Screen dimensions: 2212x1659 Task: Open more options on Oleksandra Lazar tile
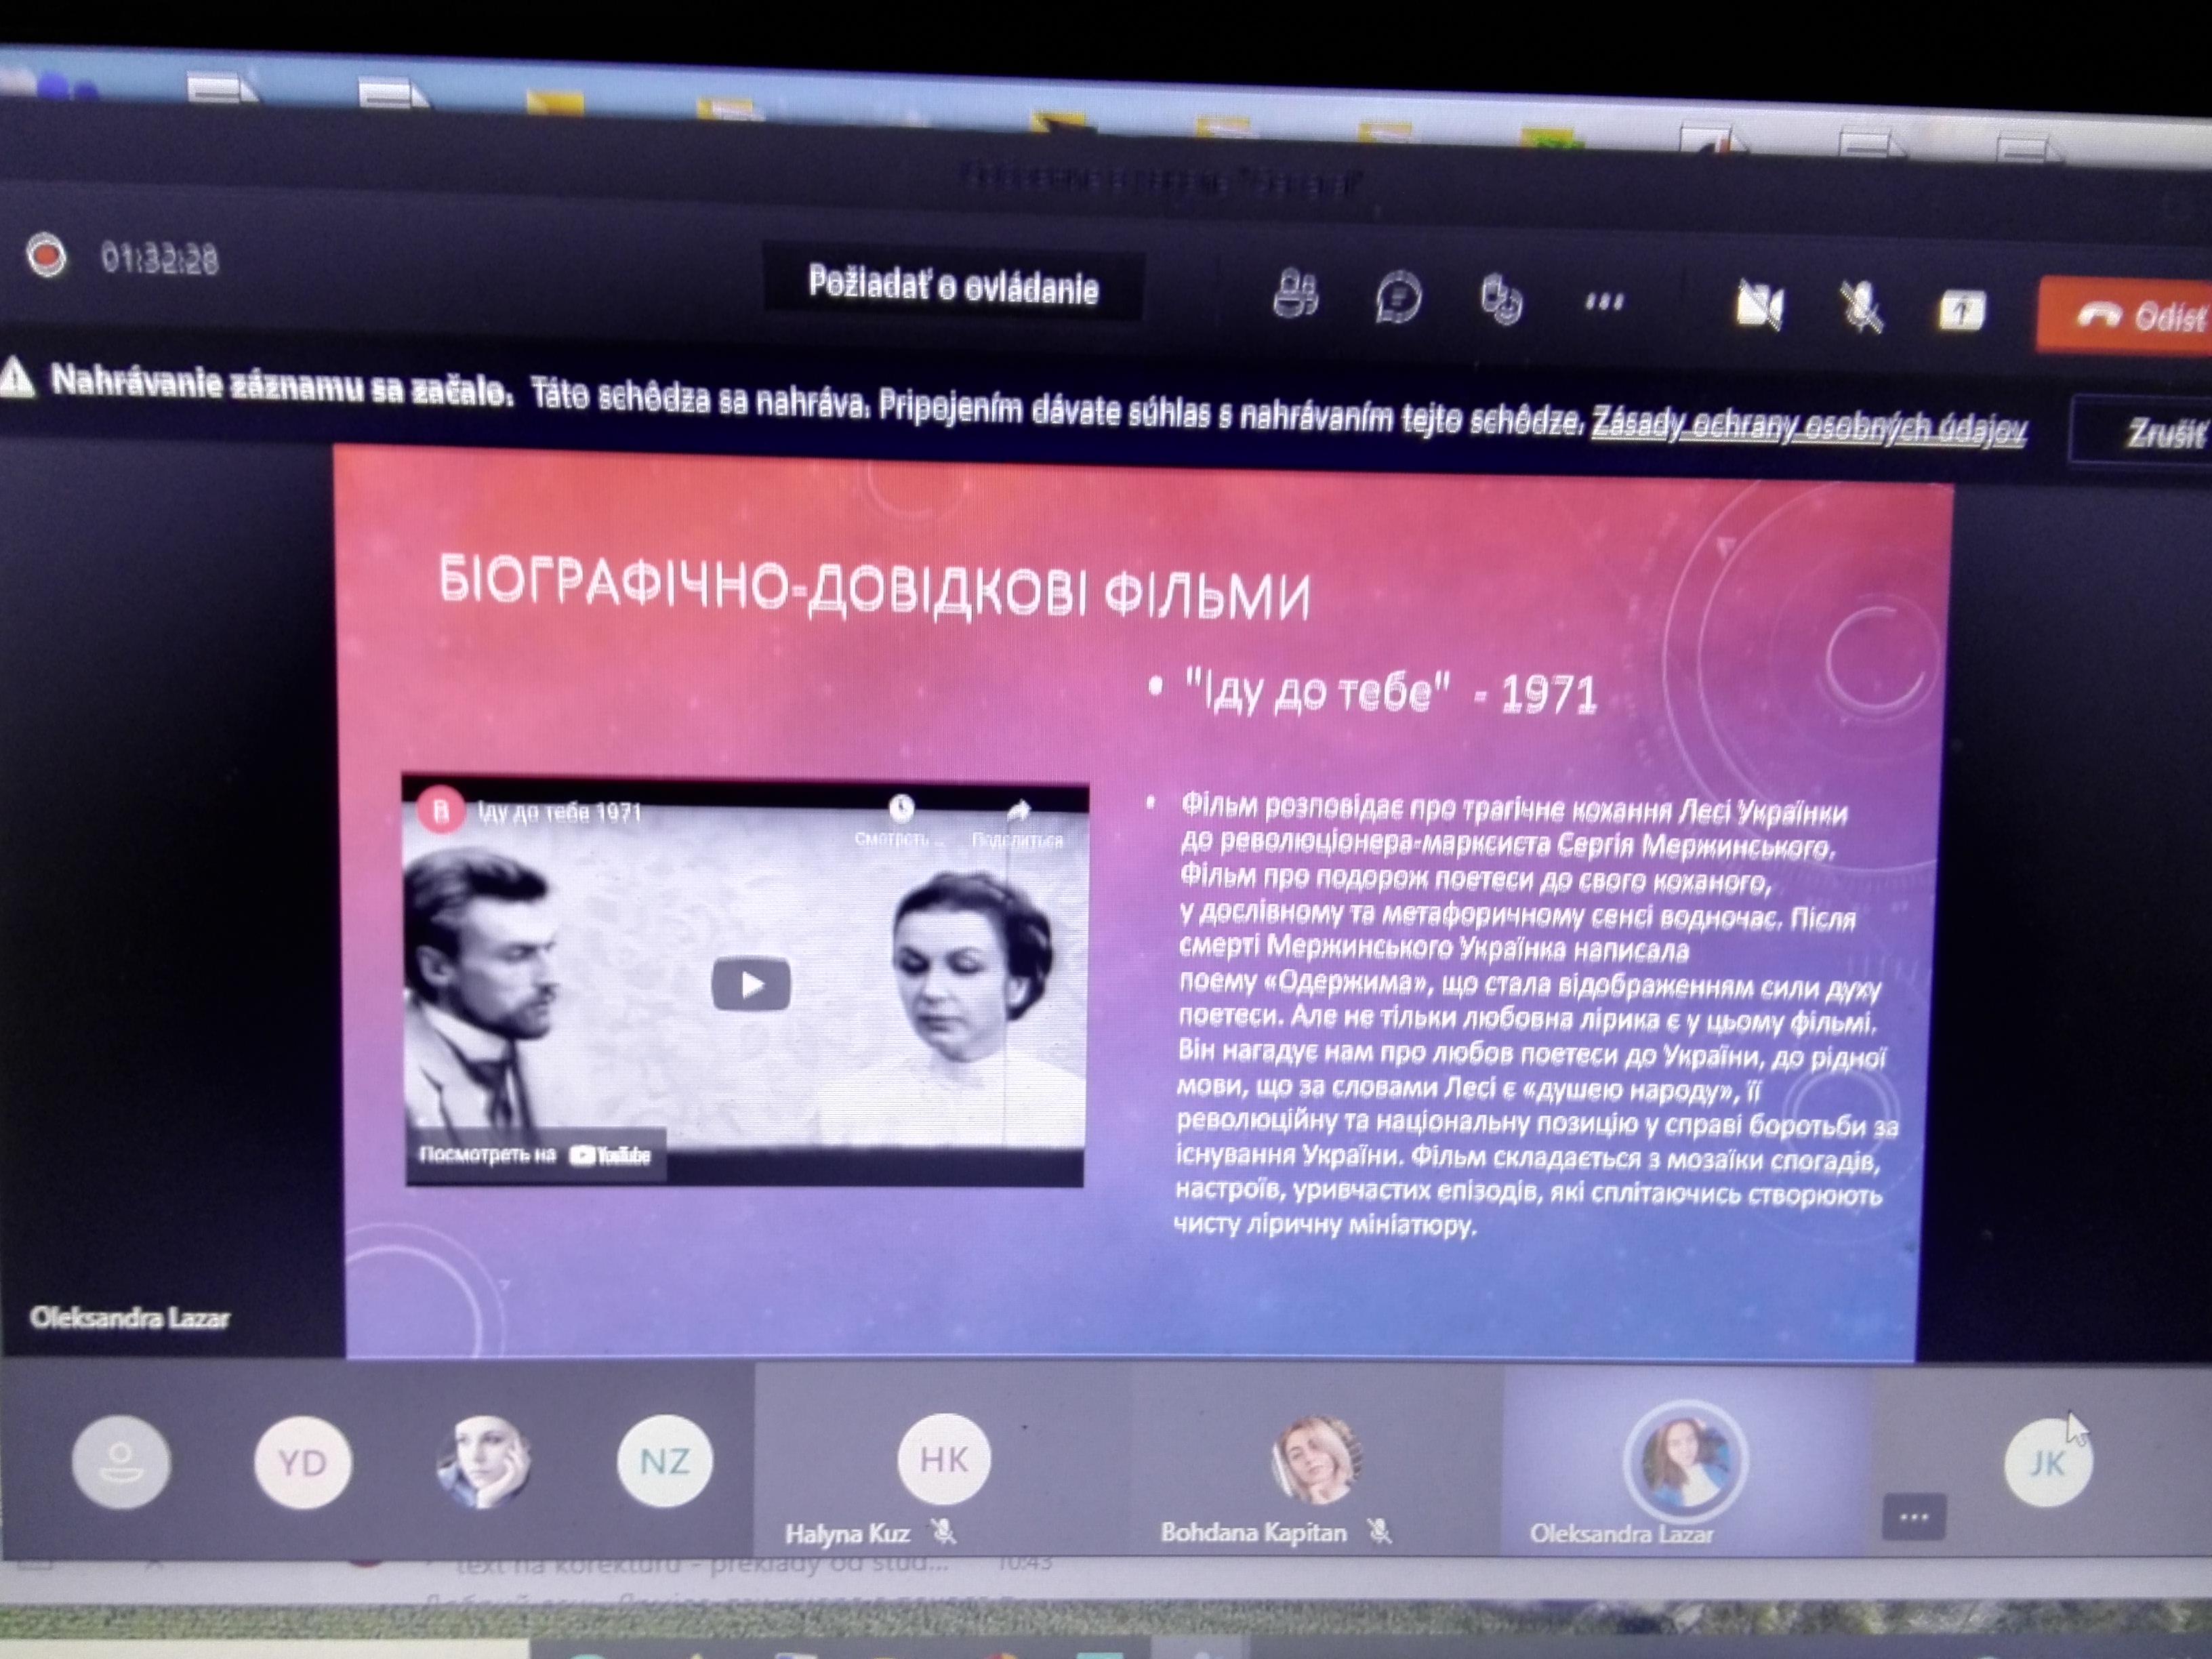click(x=1913, y=1517)
